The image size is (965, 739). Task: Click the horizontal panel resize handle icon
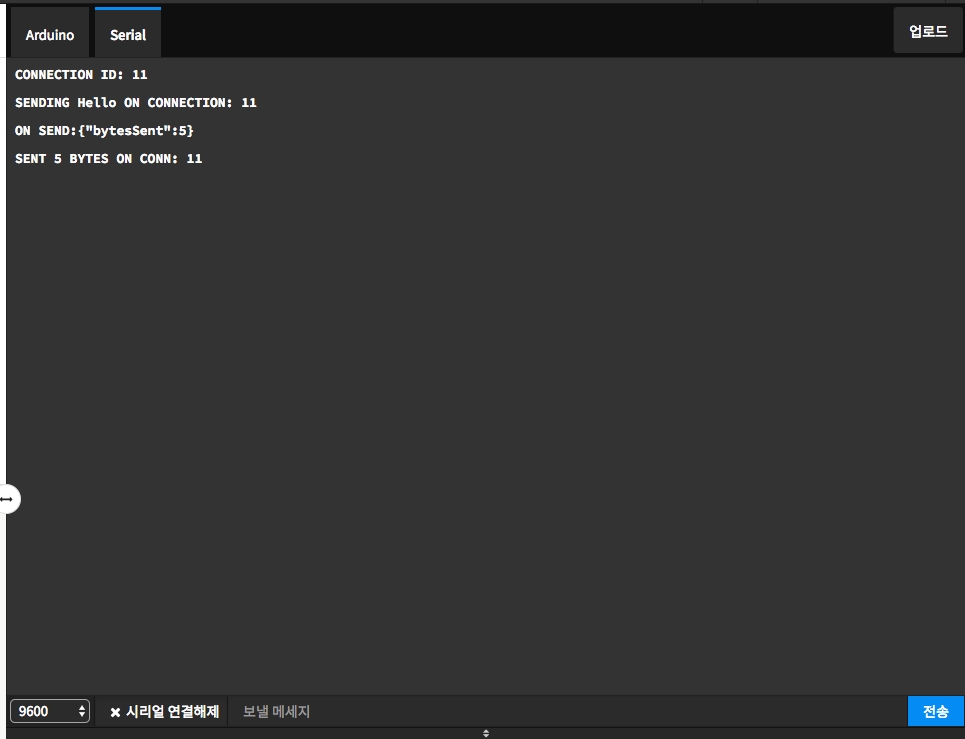(x=8, y=499)
